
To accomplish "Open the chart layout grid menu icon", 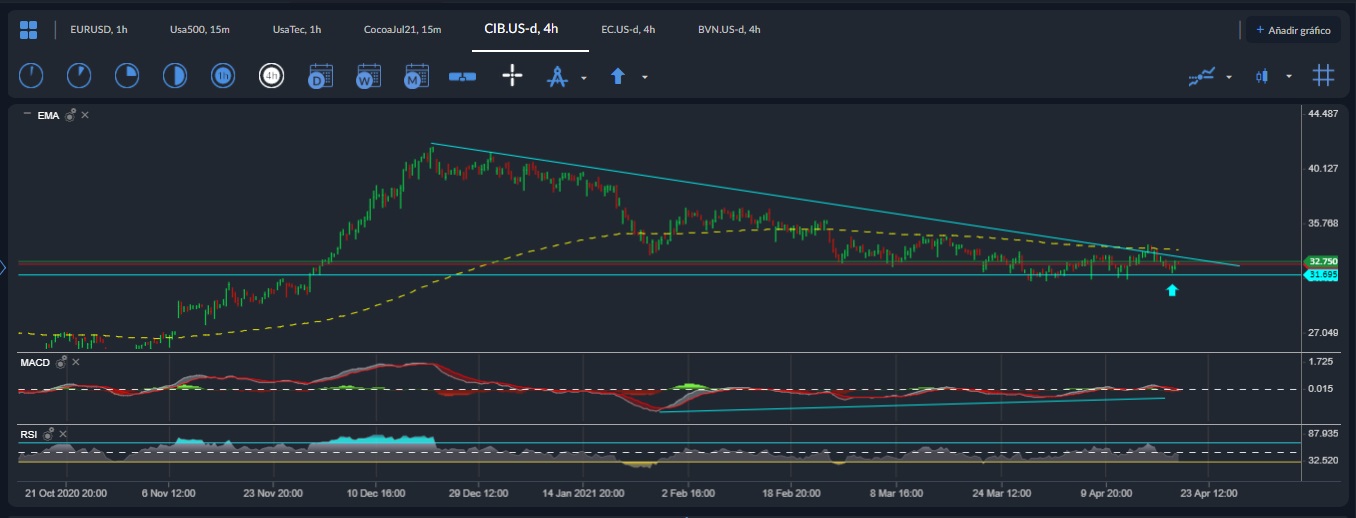I will click(x=28, y=30).
